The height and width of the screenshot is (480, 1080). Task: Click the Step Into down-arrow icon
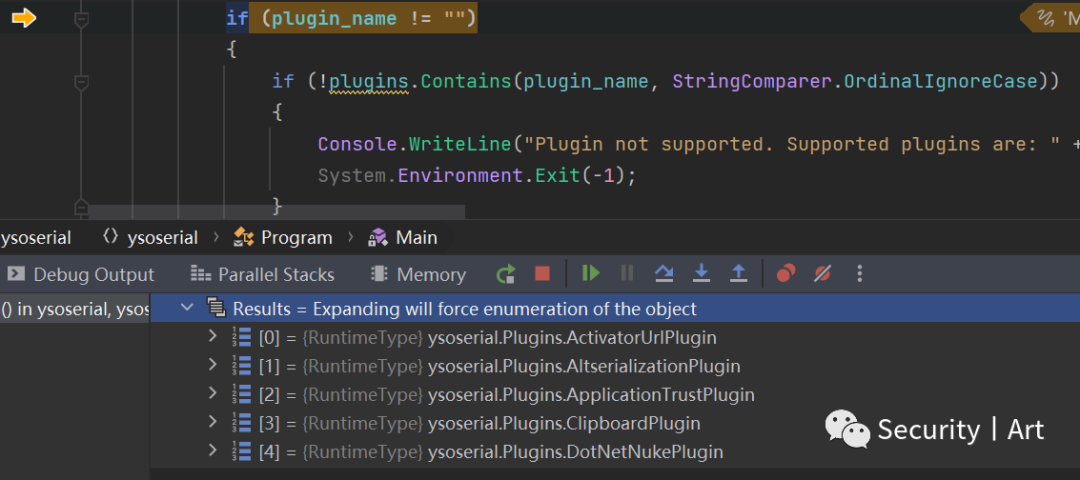[701, 274]
